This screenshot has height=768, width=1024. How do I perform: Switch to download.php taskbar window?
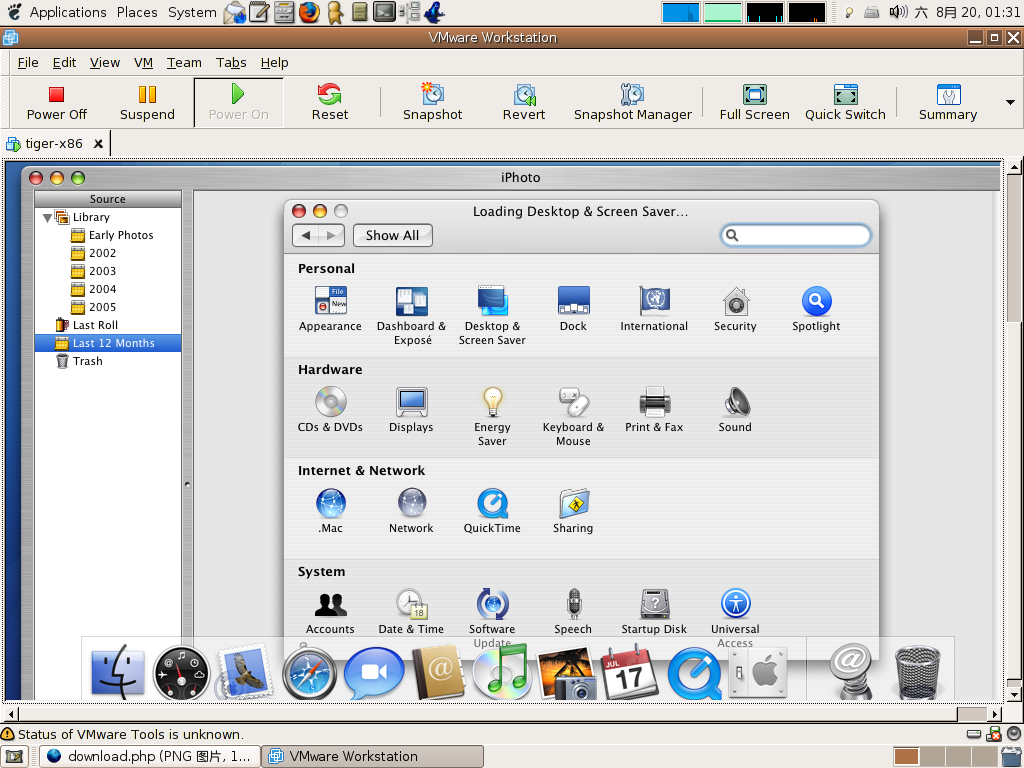pyautogui.click(x=150, y=756)
